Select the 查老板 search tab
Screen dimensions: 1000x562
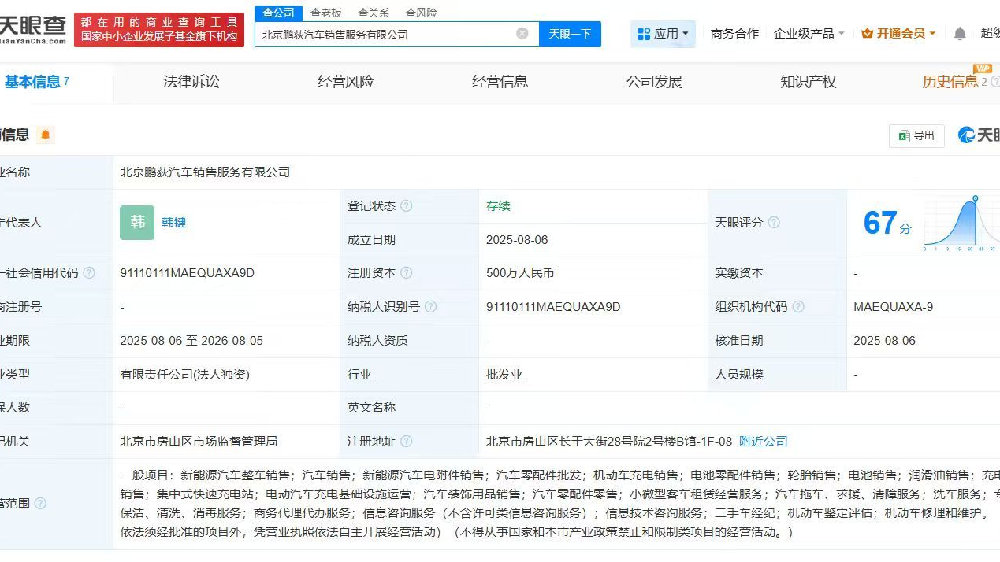(325, 13)
